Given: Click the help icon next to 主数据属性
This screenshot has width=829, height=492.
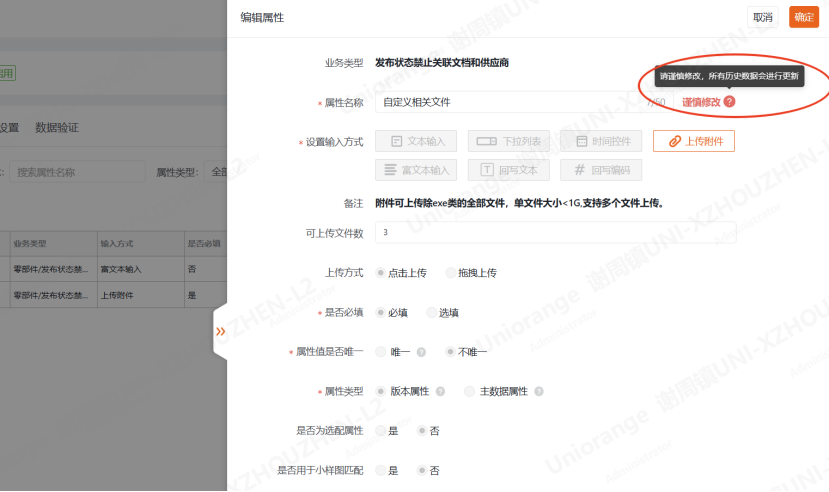Looking at the screenshot, I should point(538,391).
